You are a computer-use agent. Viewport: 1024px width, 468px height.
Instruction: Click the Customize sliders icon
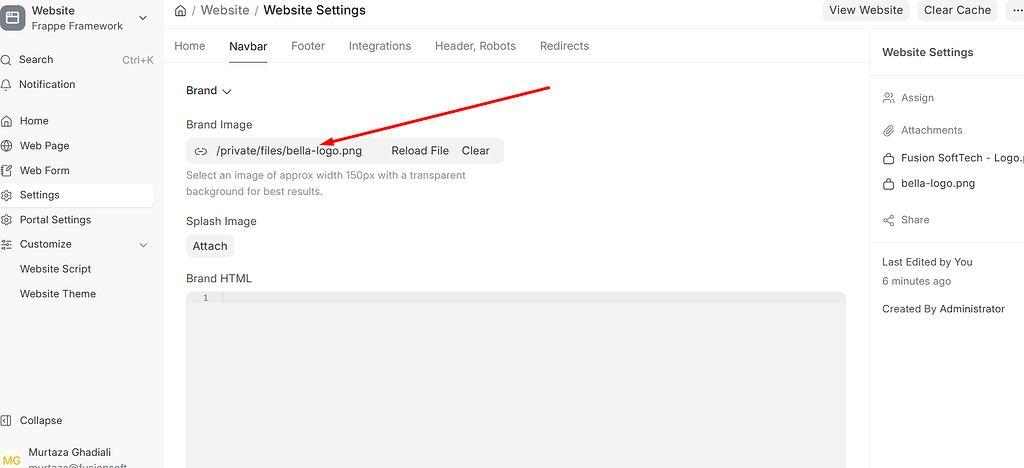tap(6, 245)
